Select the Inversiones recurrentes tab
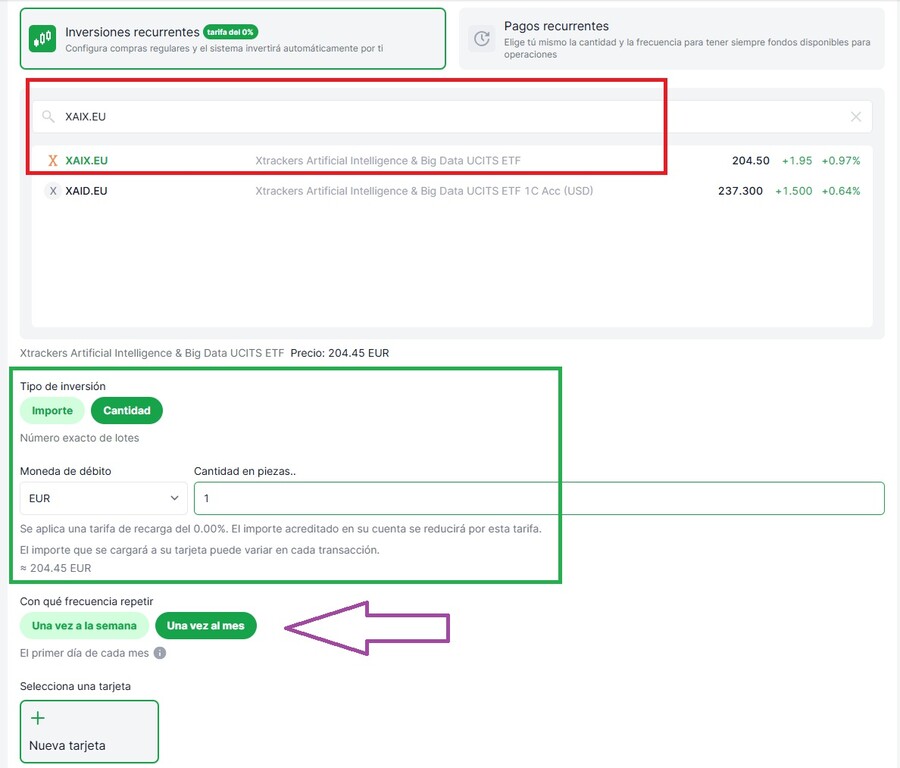900x768 pixels. click(232, 38)
